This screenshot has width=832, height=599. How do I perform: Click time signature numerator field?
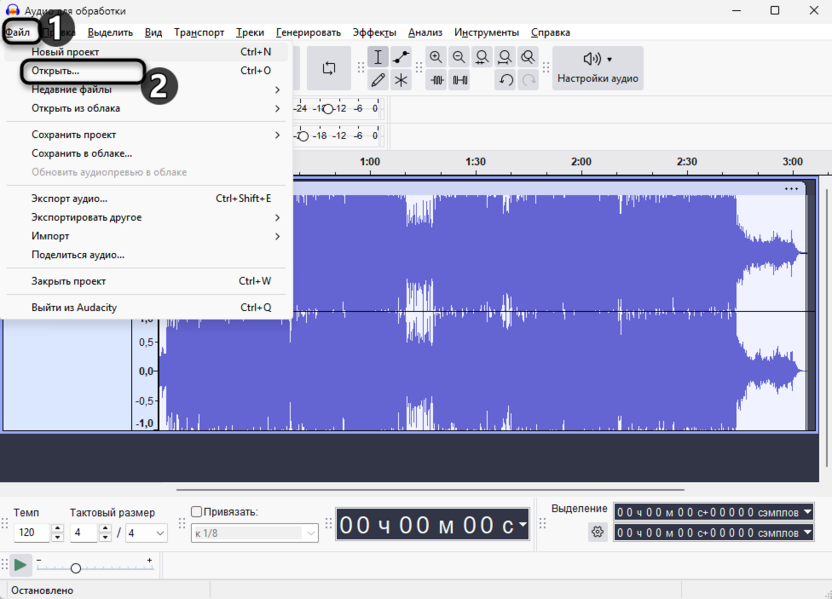pyautogui.click(x=84, y=533)
